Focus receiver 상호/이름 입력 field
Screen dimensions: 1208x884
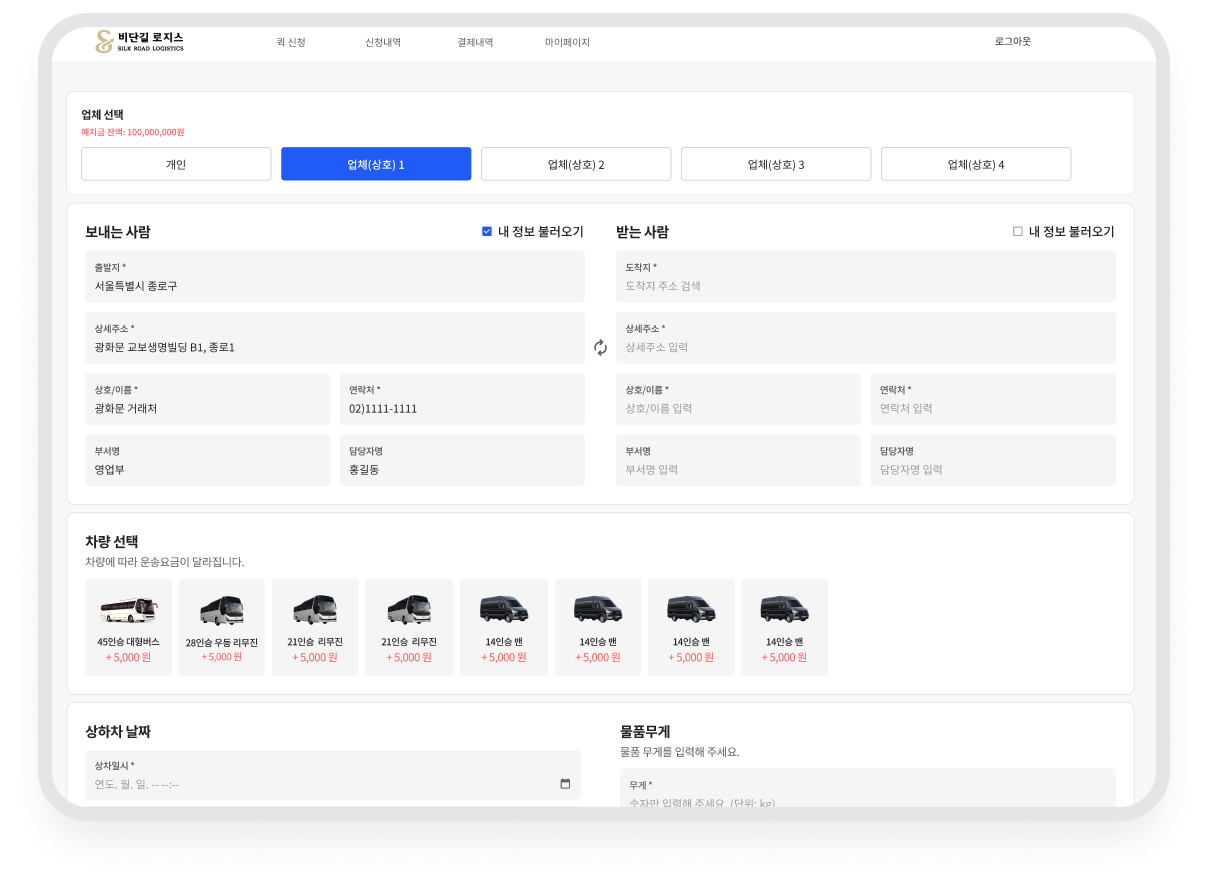click(x=738, y=399)
